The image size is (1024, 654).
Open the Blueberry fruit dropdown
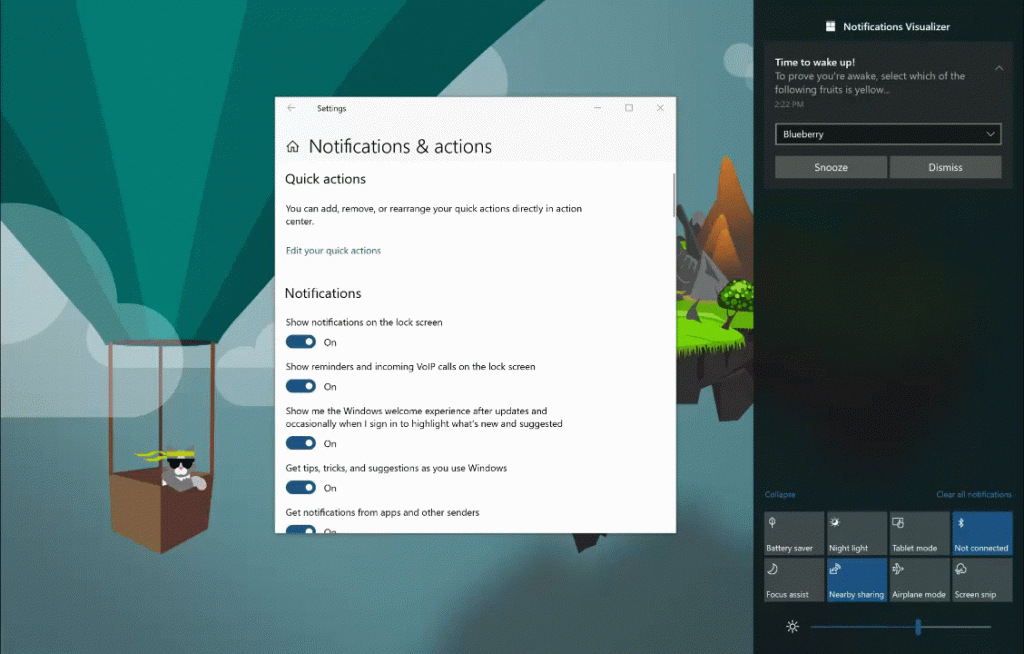click(x=888, y=134)
